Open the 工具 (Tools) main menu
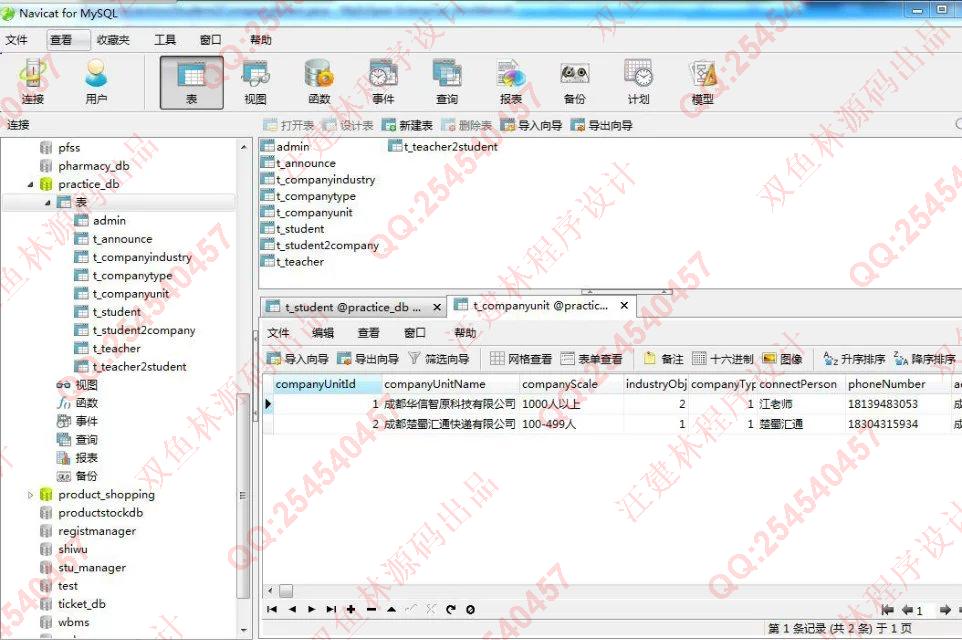This screenshot has height=640, width=962. [165, 40]
